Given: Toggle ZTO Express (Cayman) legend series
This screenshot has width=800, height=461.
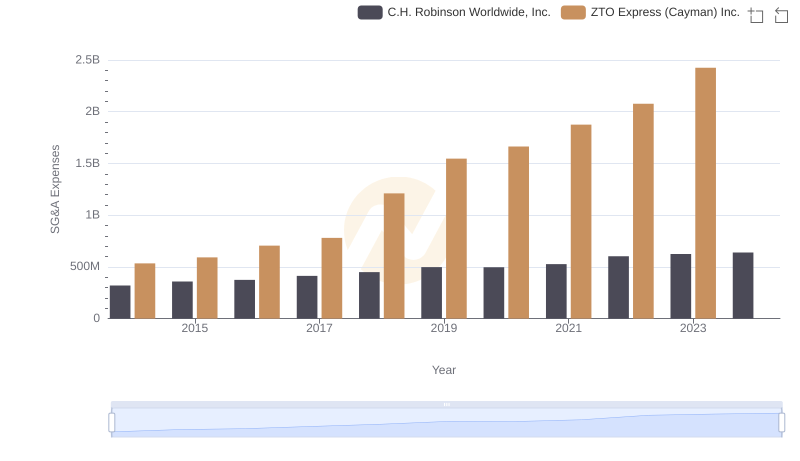Looking at the screenshot, I should (x=650, y=12).
